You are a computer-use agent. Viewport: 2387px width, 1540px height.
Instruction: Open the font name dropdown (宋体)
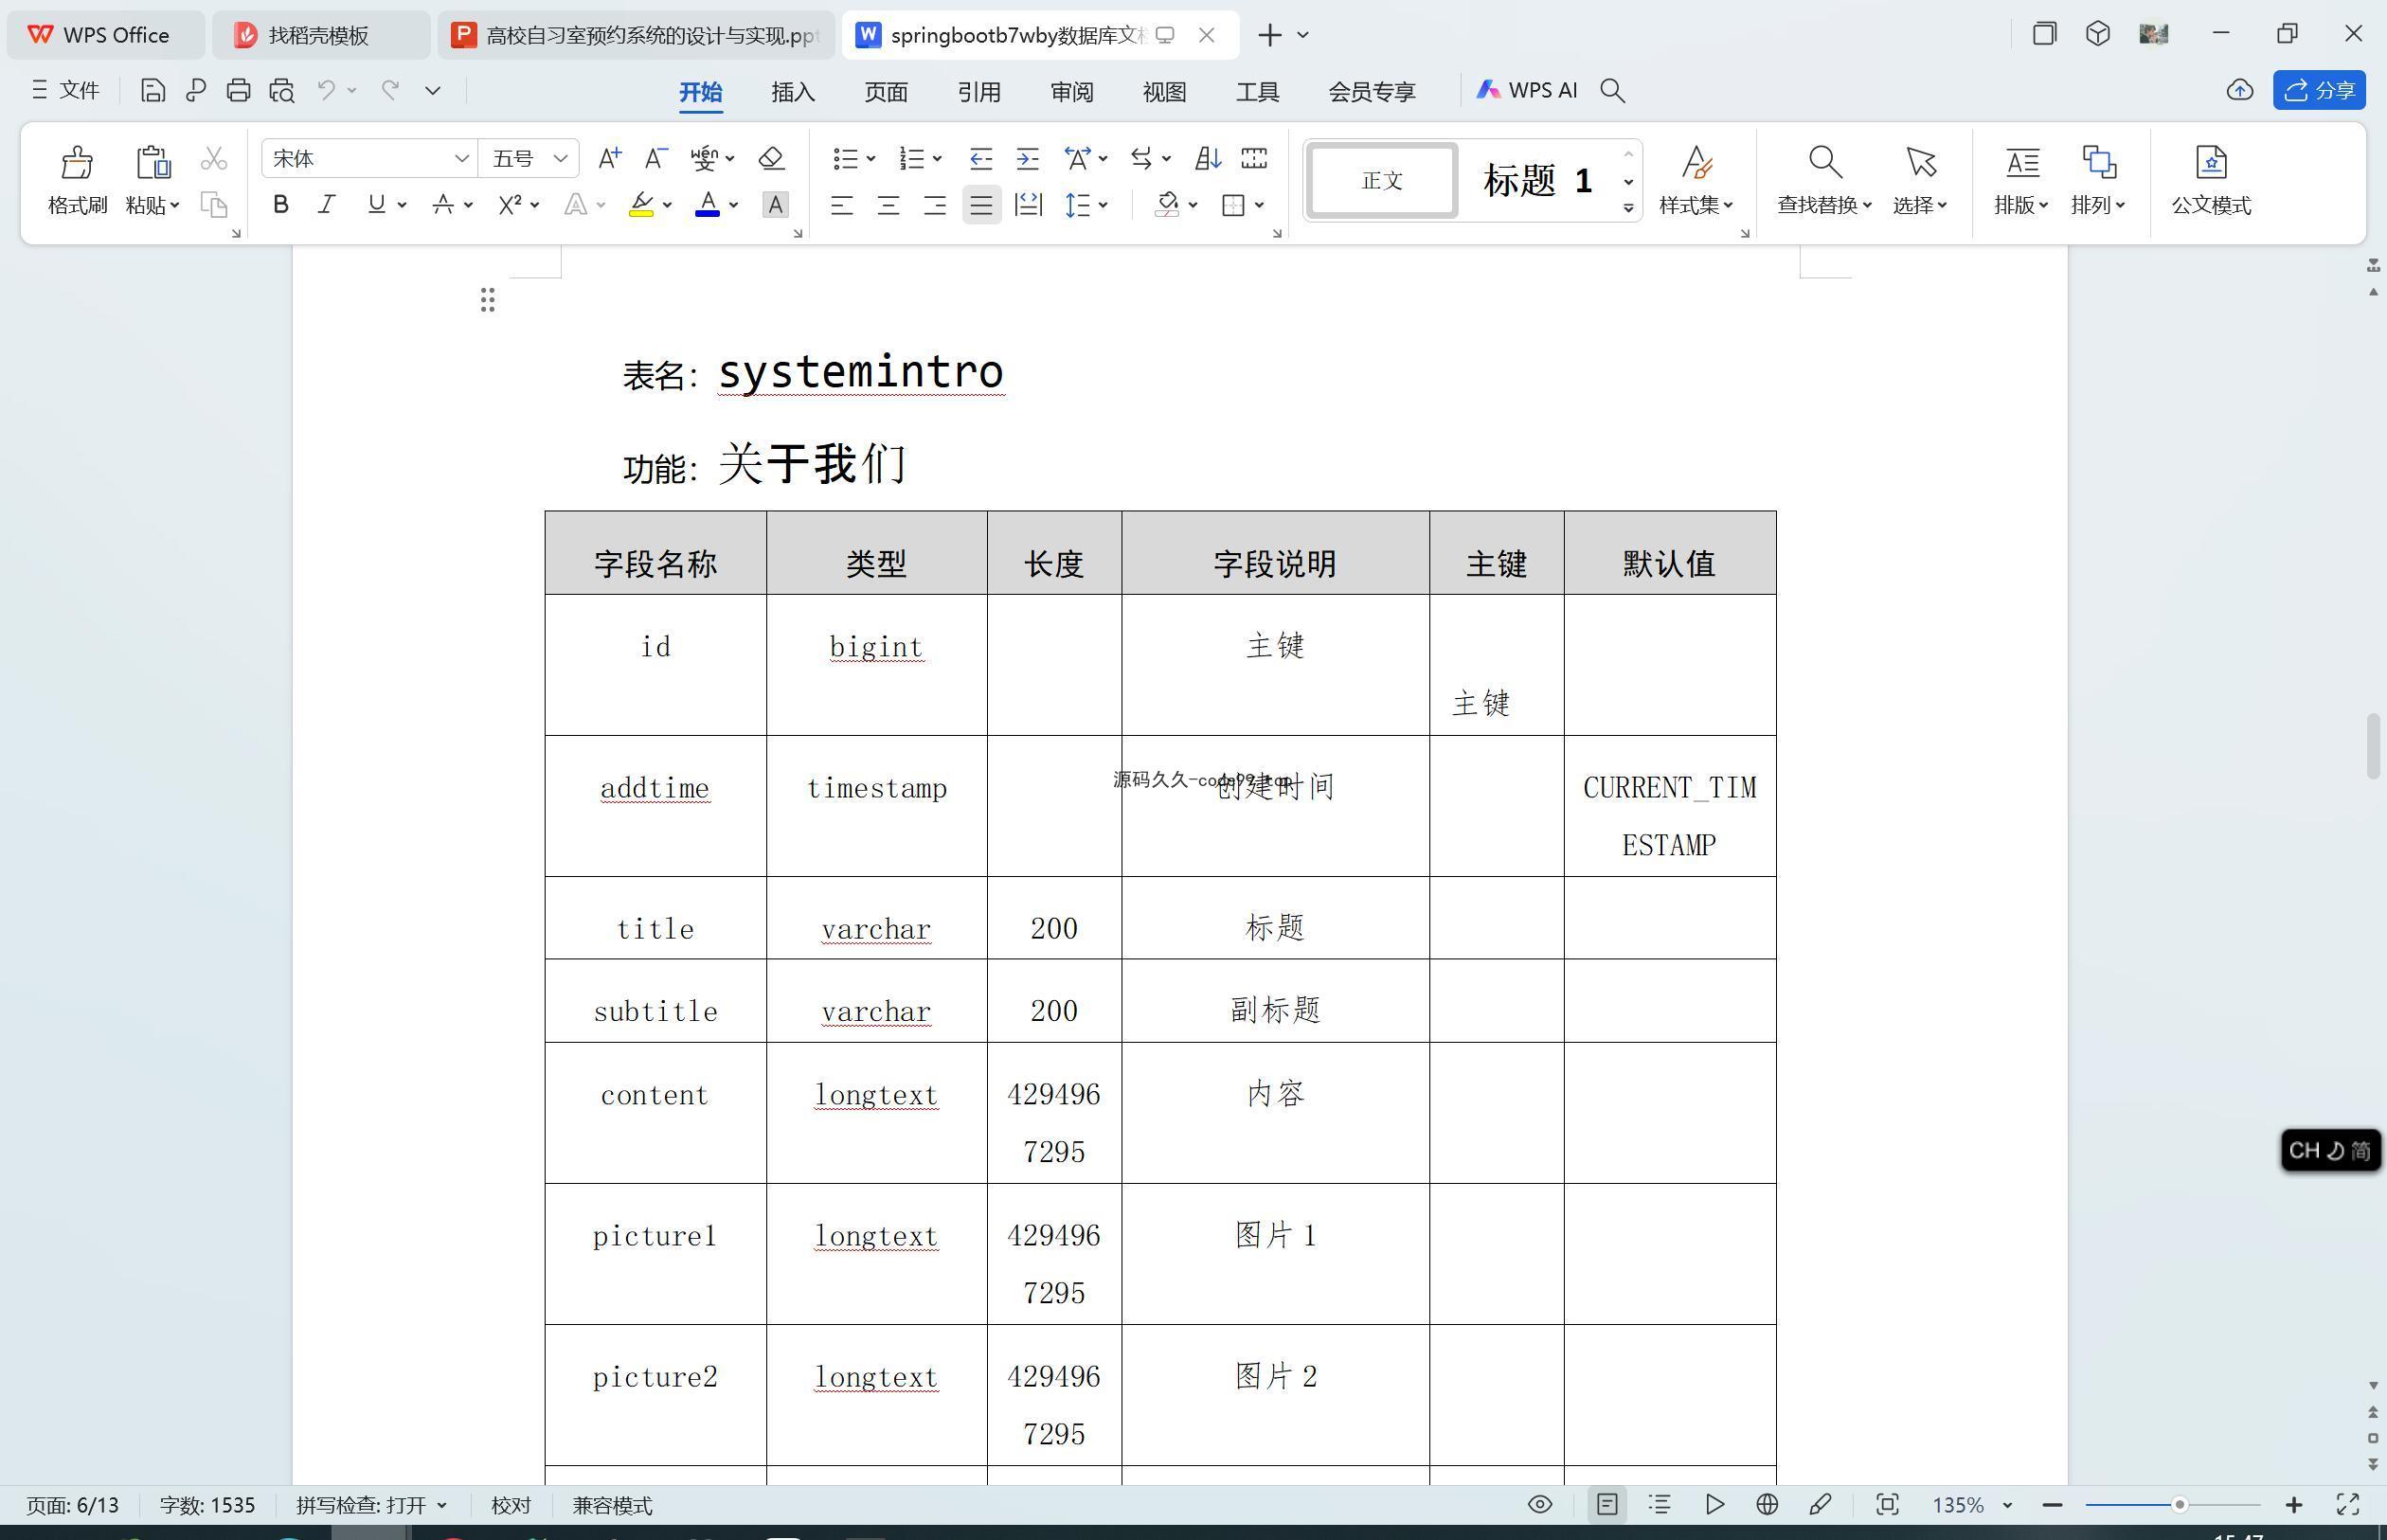click(x=461, y=159)
